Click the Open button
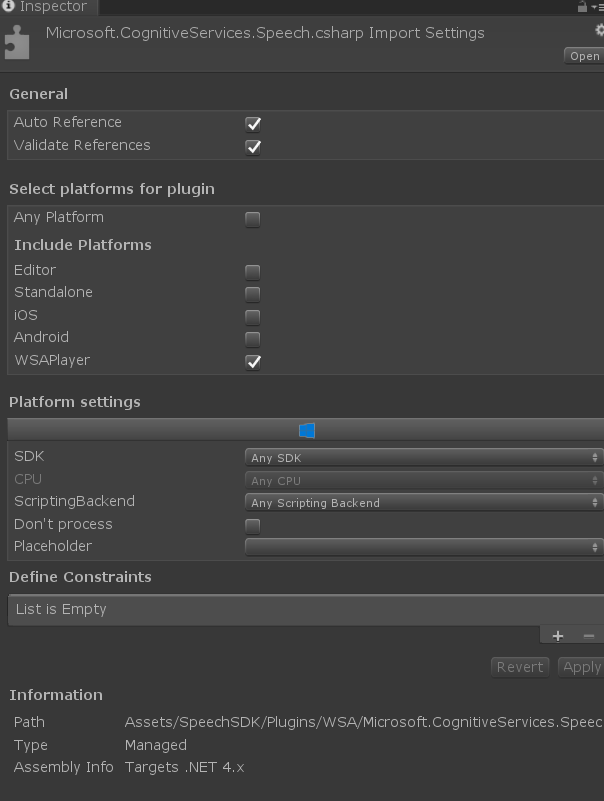 click(x=584, y=55)
